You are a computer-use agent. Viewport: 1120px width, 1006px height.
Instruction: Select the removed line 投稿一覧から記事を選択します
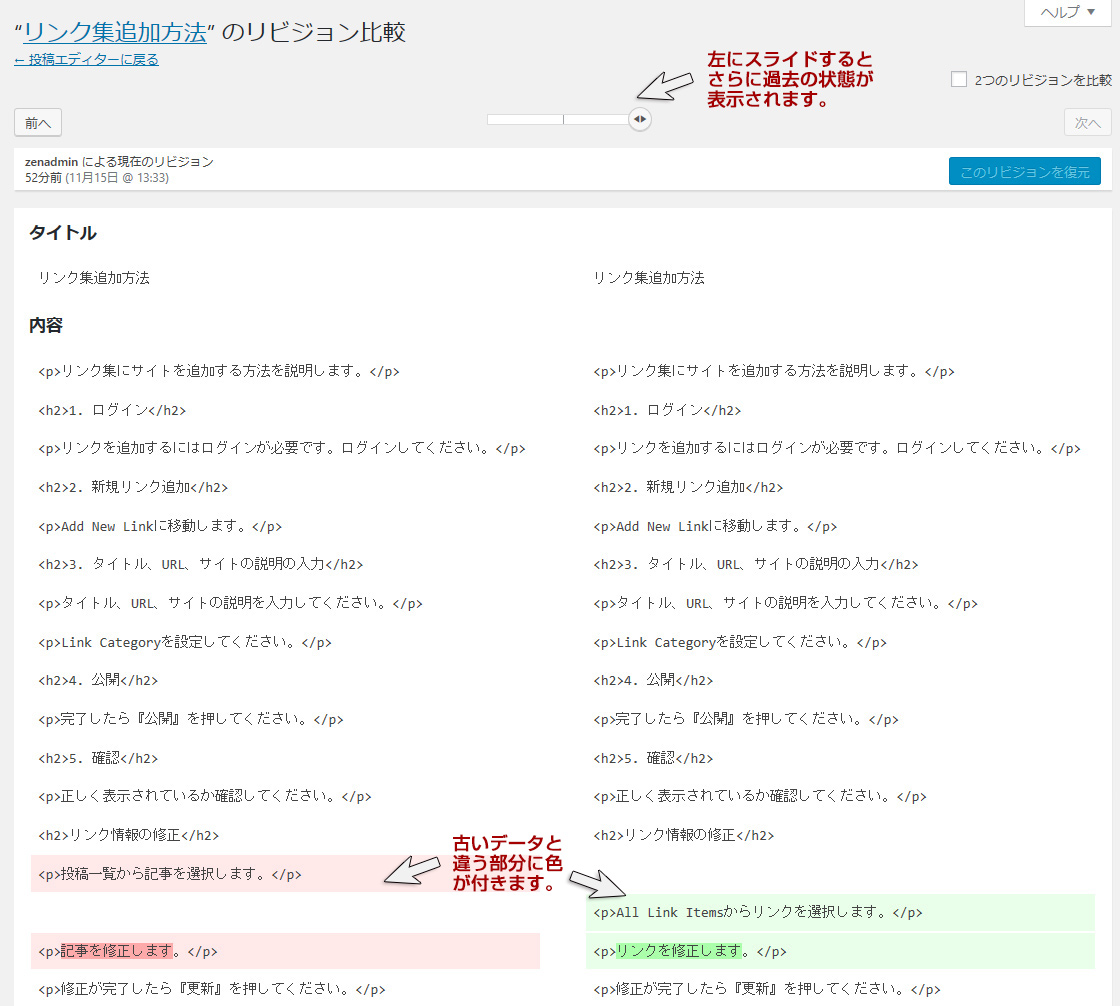(170, 874)
